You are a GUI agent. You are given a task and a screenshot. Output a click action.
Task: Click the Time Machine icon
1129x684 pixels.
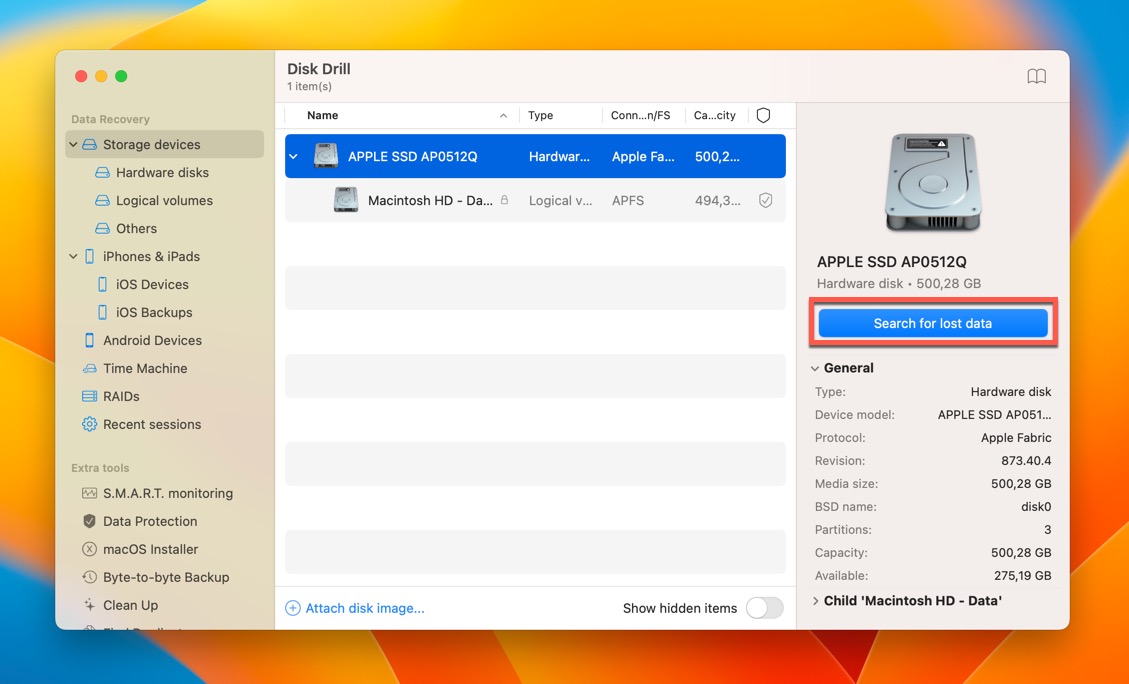pos(89,368)
